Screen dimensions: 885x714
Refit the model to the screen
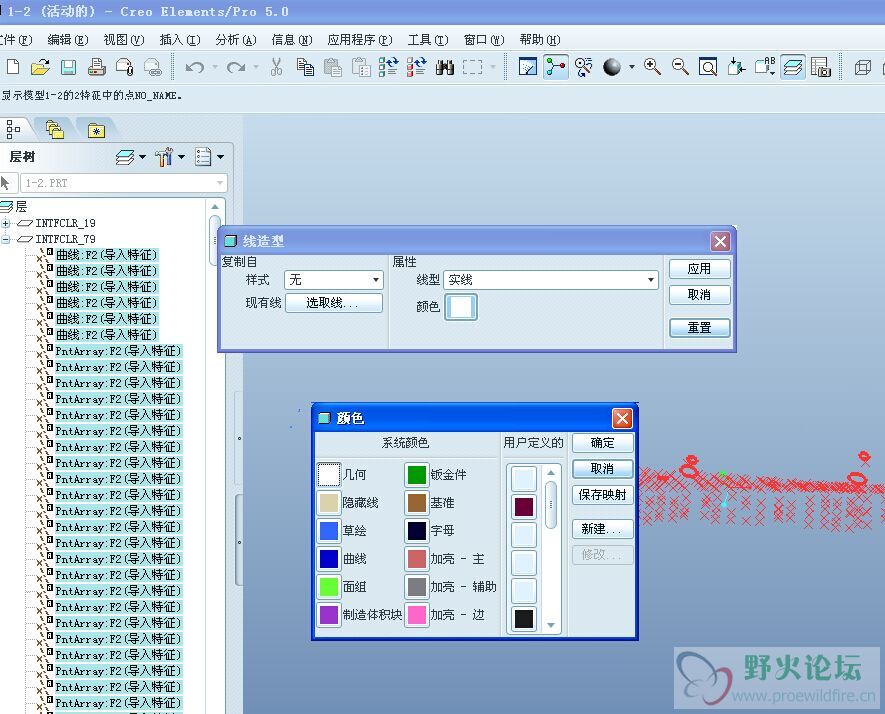(x=708, y=67)
